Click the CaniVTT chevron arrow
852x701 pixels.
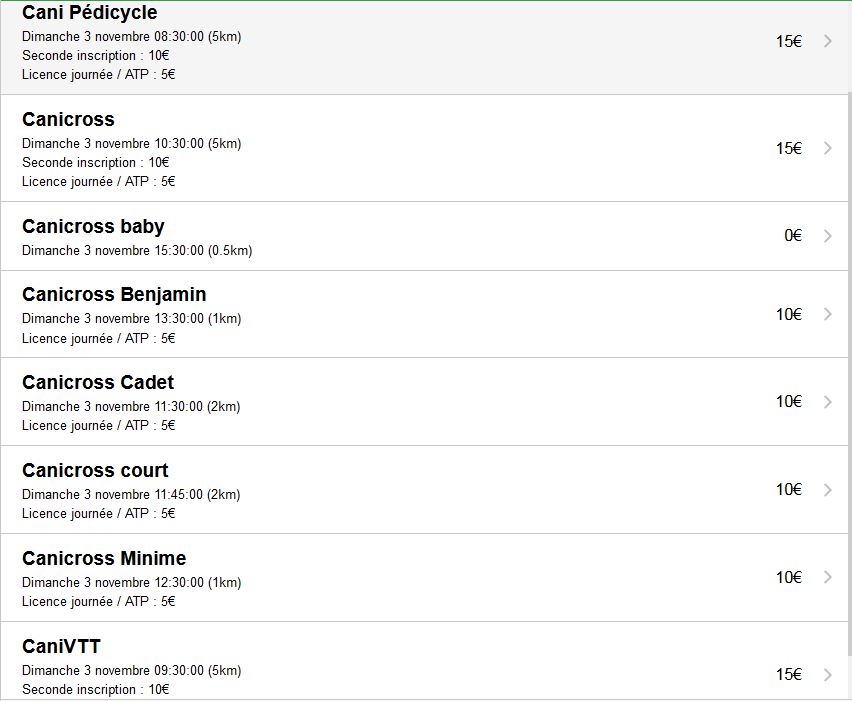pos(828,674)
